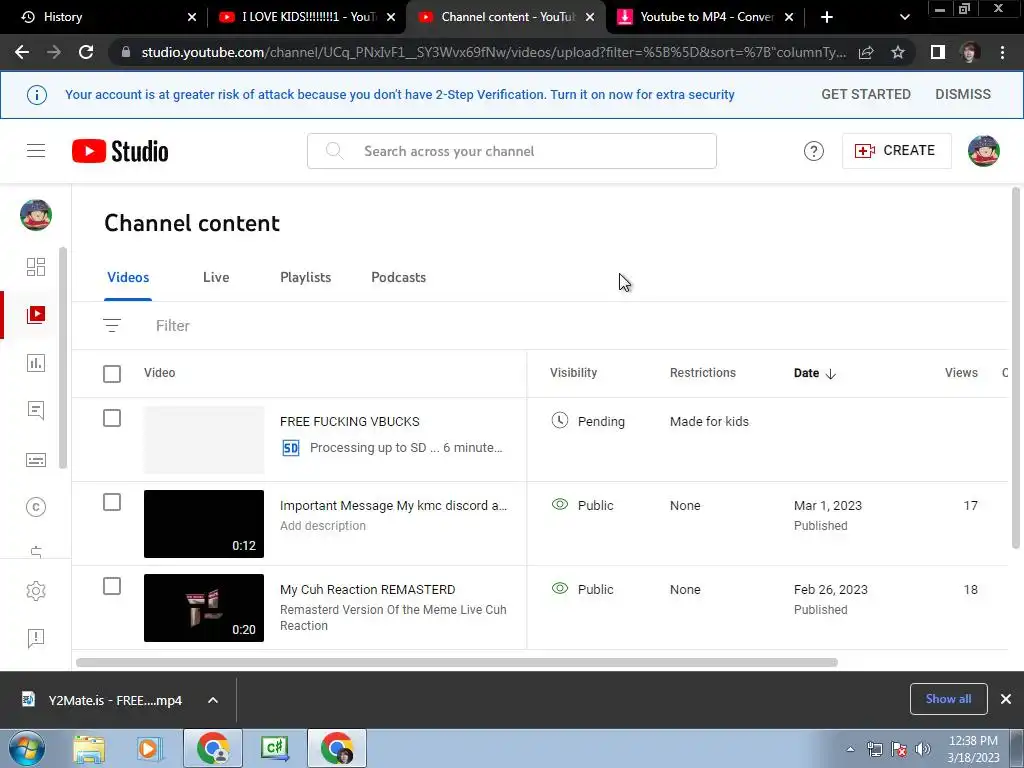The width and height of the screenshot is (1024, 768).
Task: Click the SD processing badge icon
Action: [x=291, y=448]
